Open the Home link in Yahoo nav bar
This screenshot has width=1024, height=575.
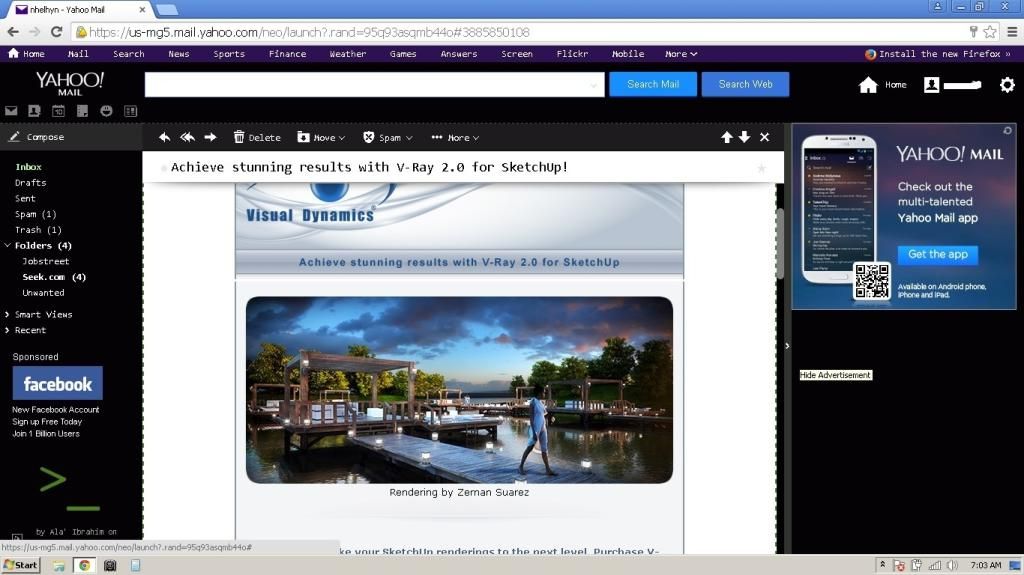pos(27,54)
